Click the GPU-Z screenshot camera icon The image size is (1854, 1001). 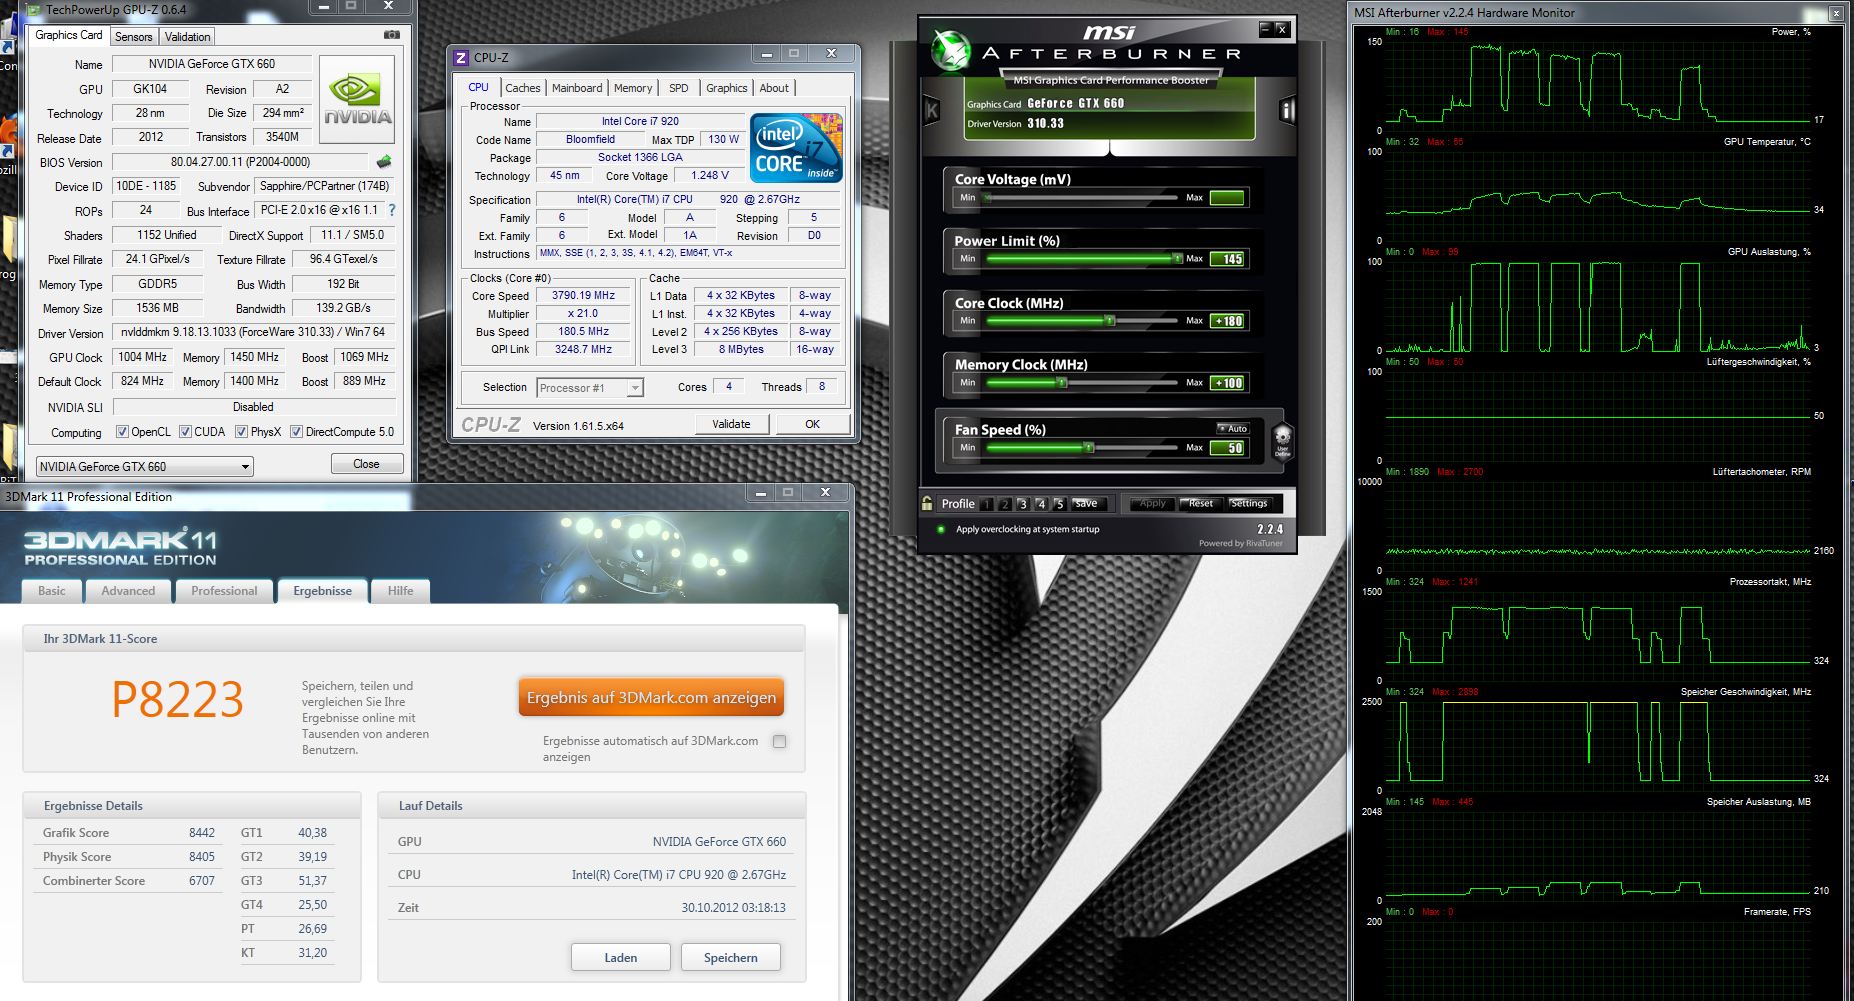point(392,35)
